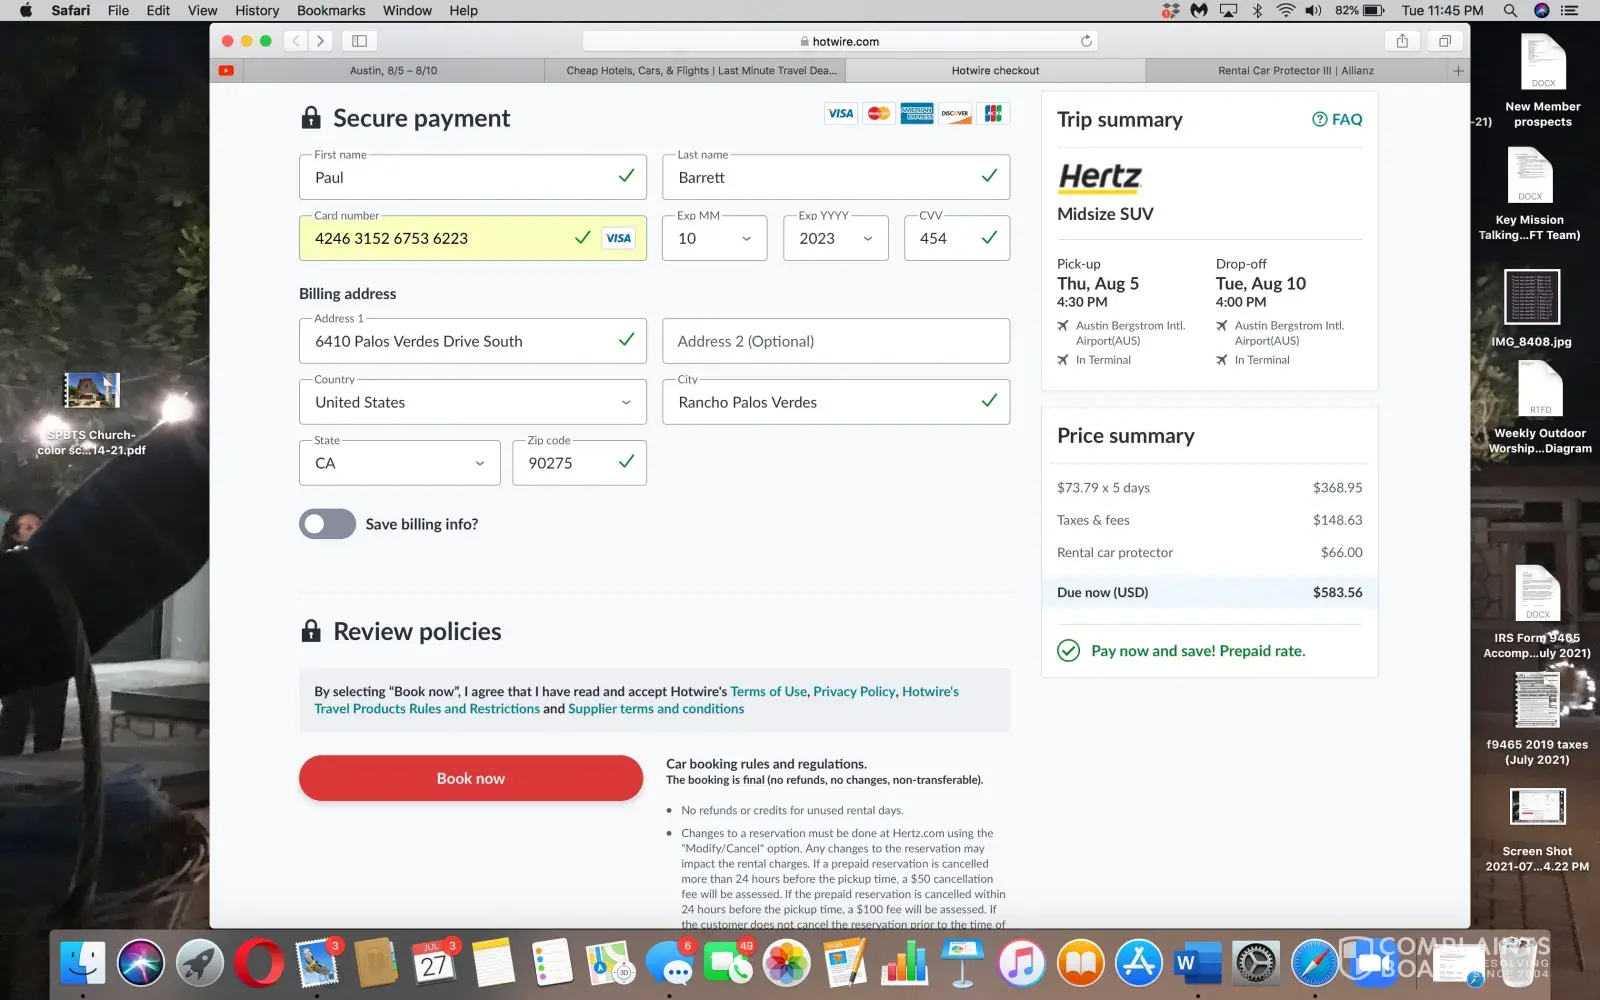This screenshot has width=1600, height=1000.
Task: Open Microsoft Word from the Dock
Action: click(x=1197, y=964)
